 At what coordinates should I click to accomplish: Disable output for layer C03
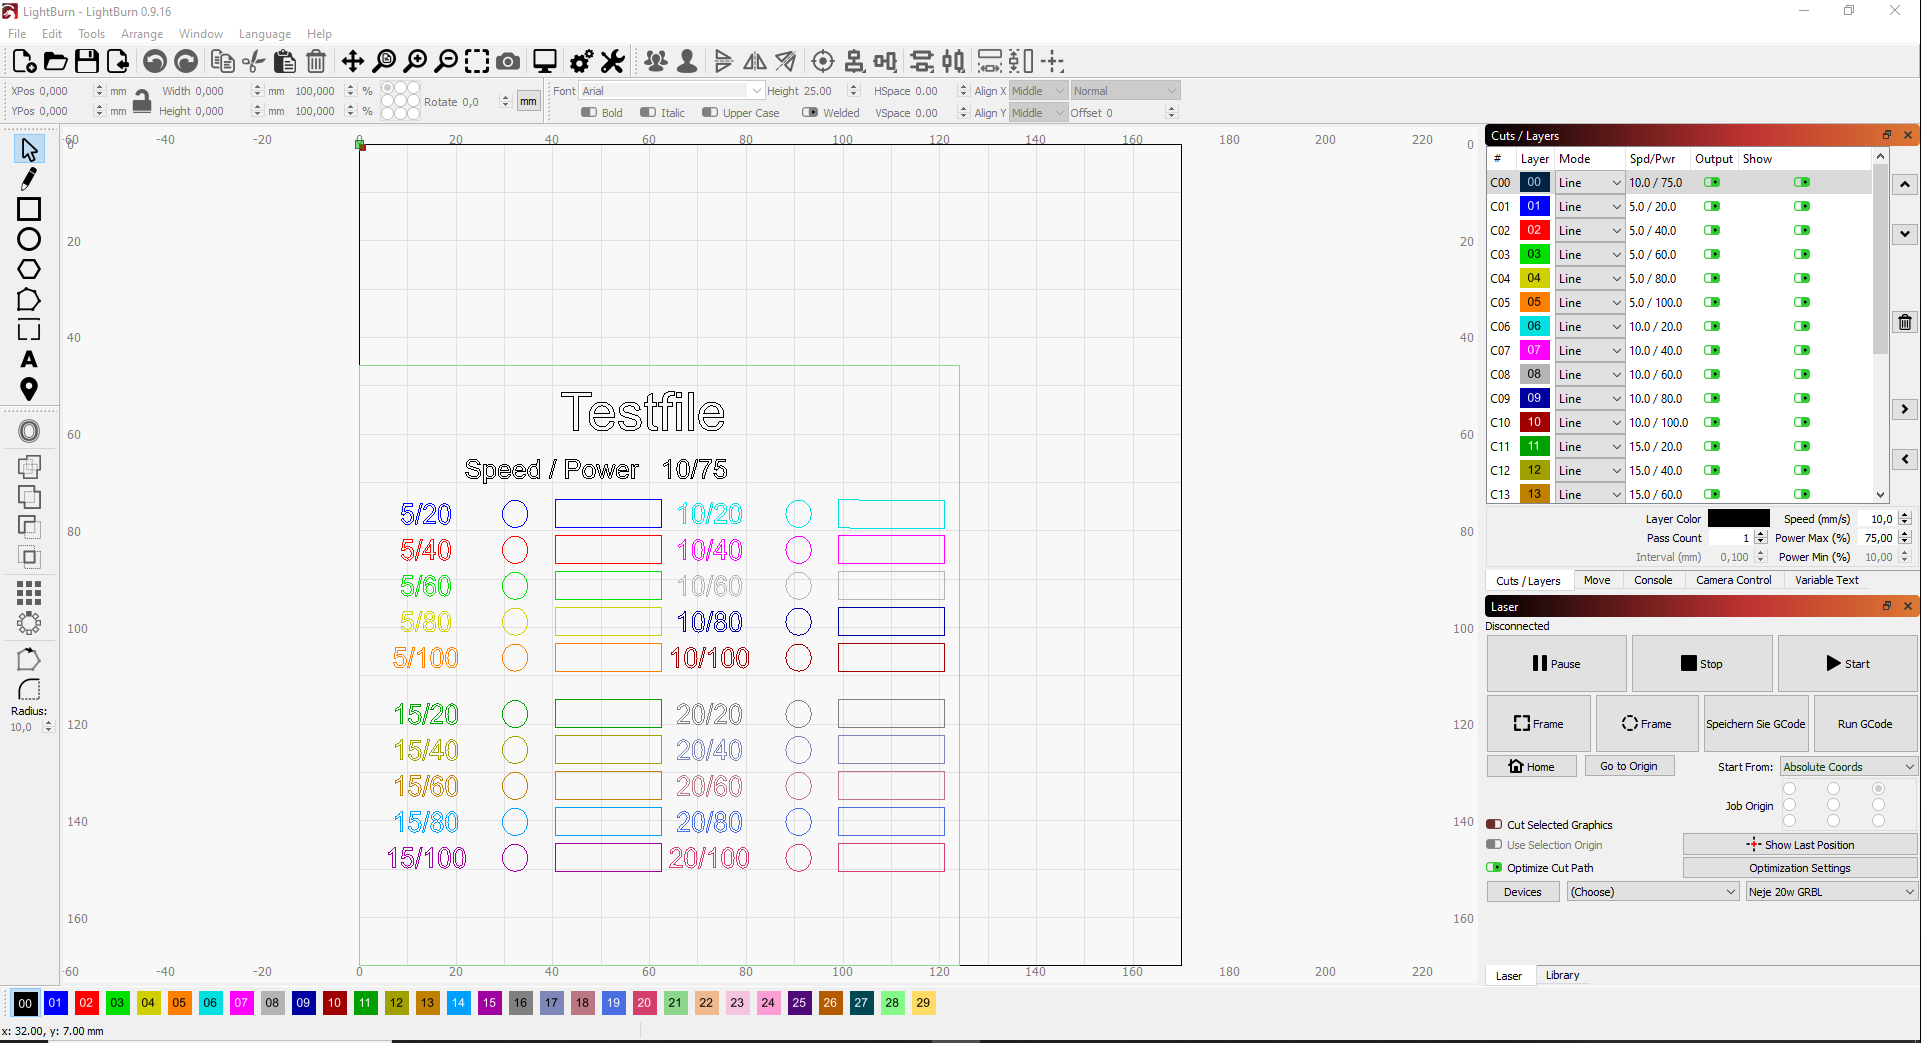tap(1713, 254)
